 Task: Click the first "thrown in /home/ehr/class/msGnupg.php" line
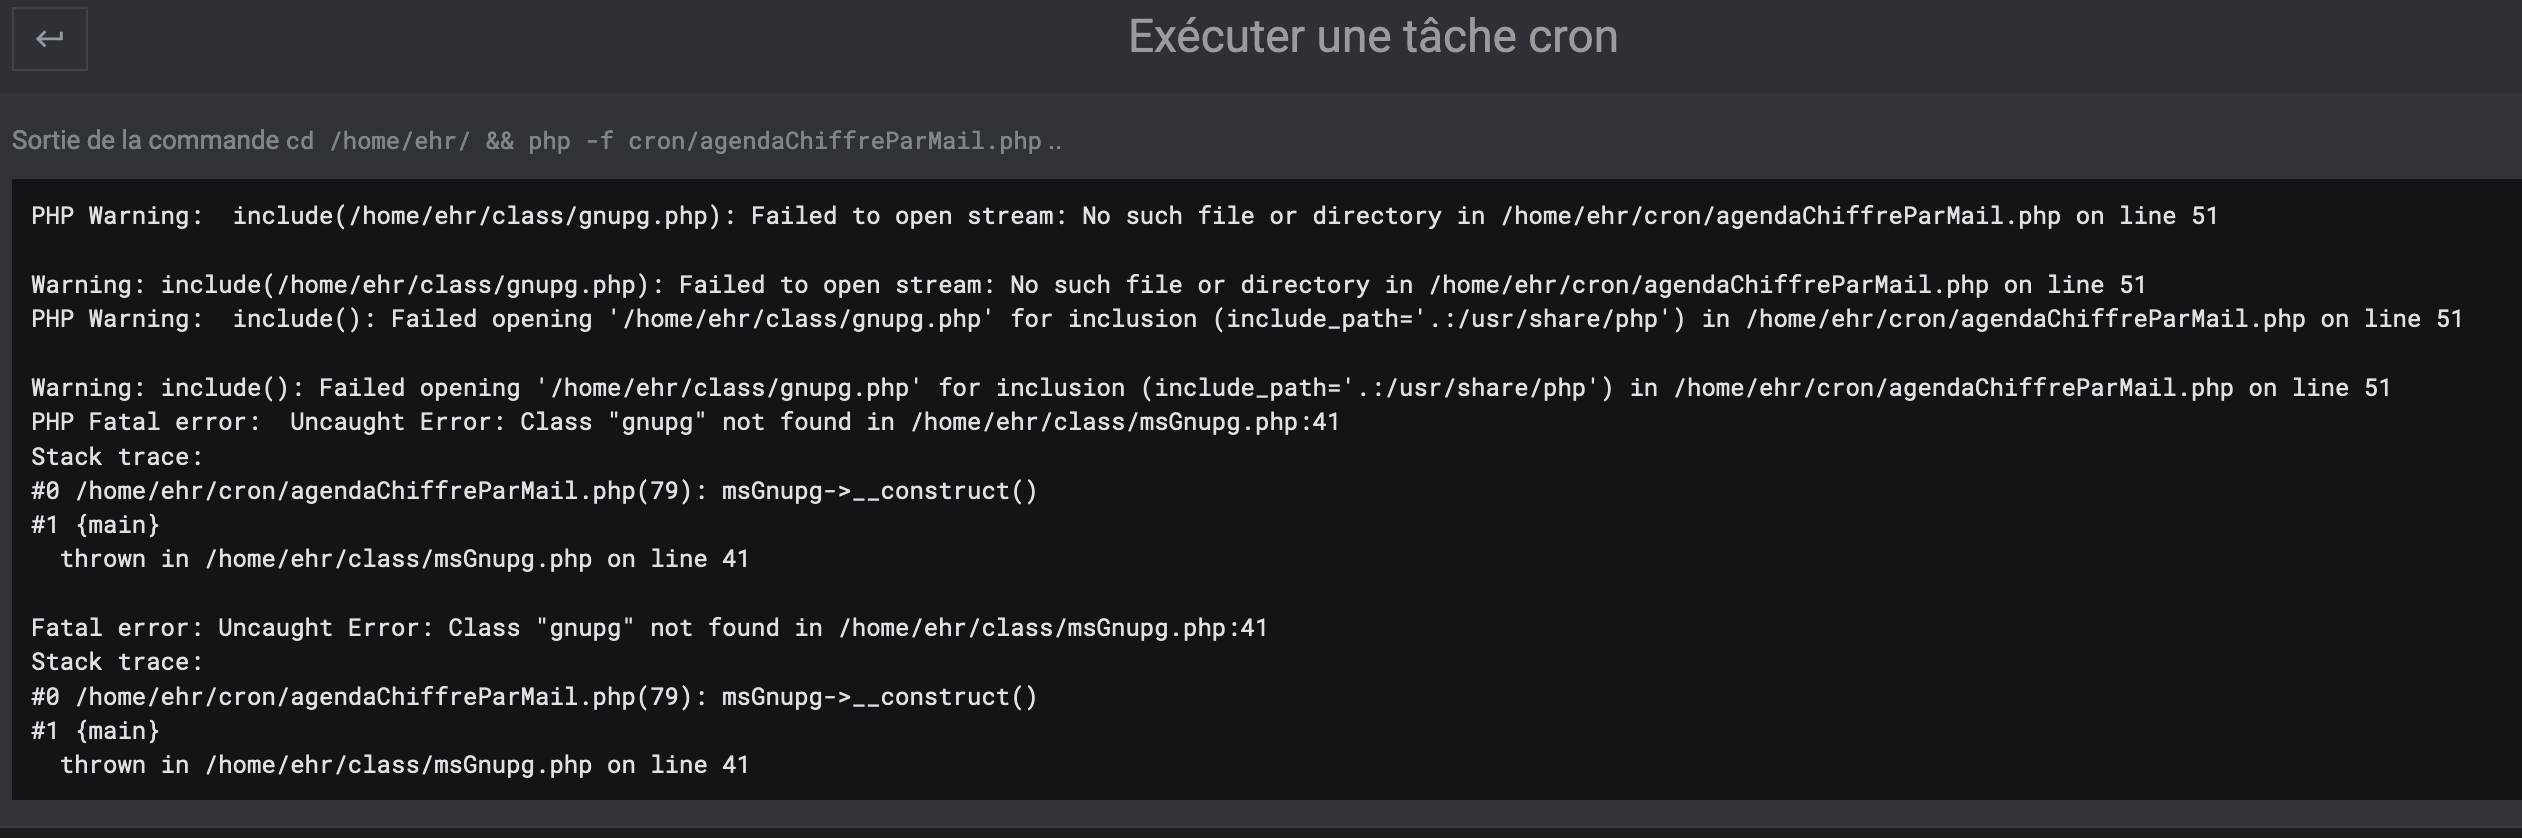pyautogui.click(x=404, y=559)
